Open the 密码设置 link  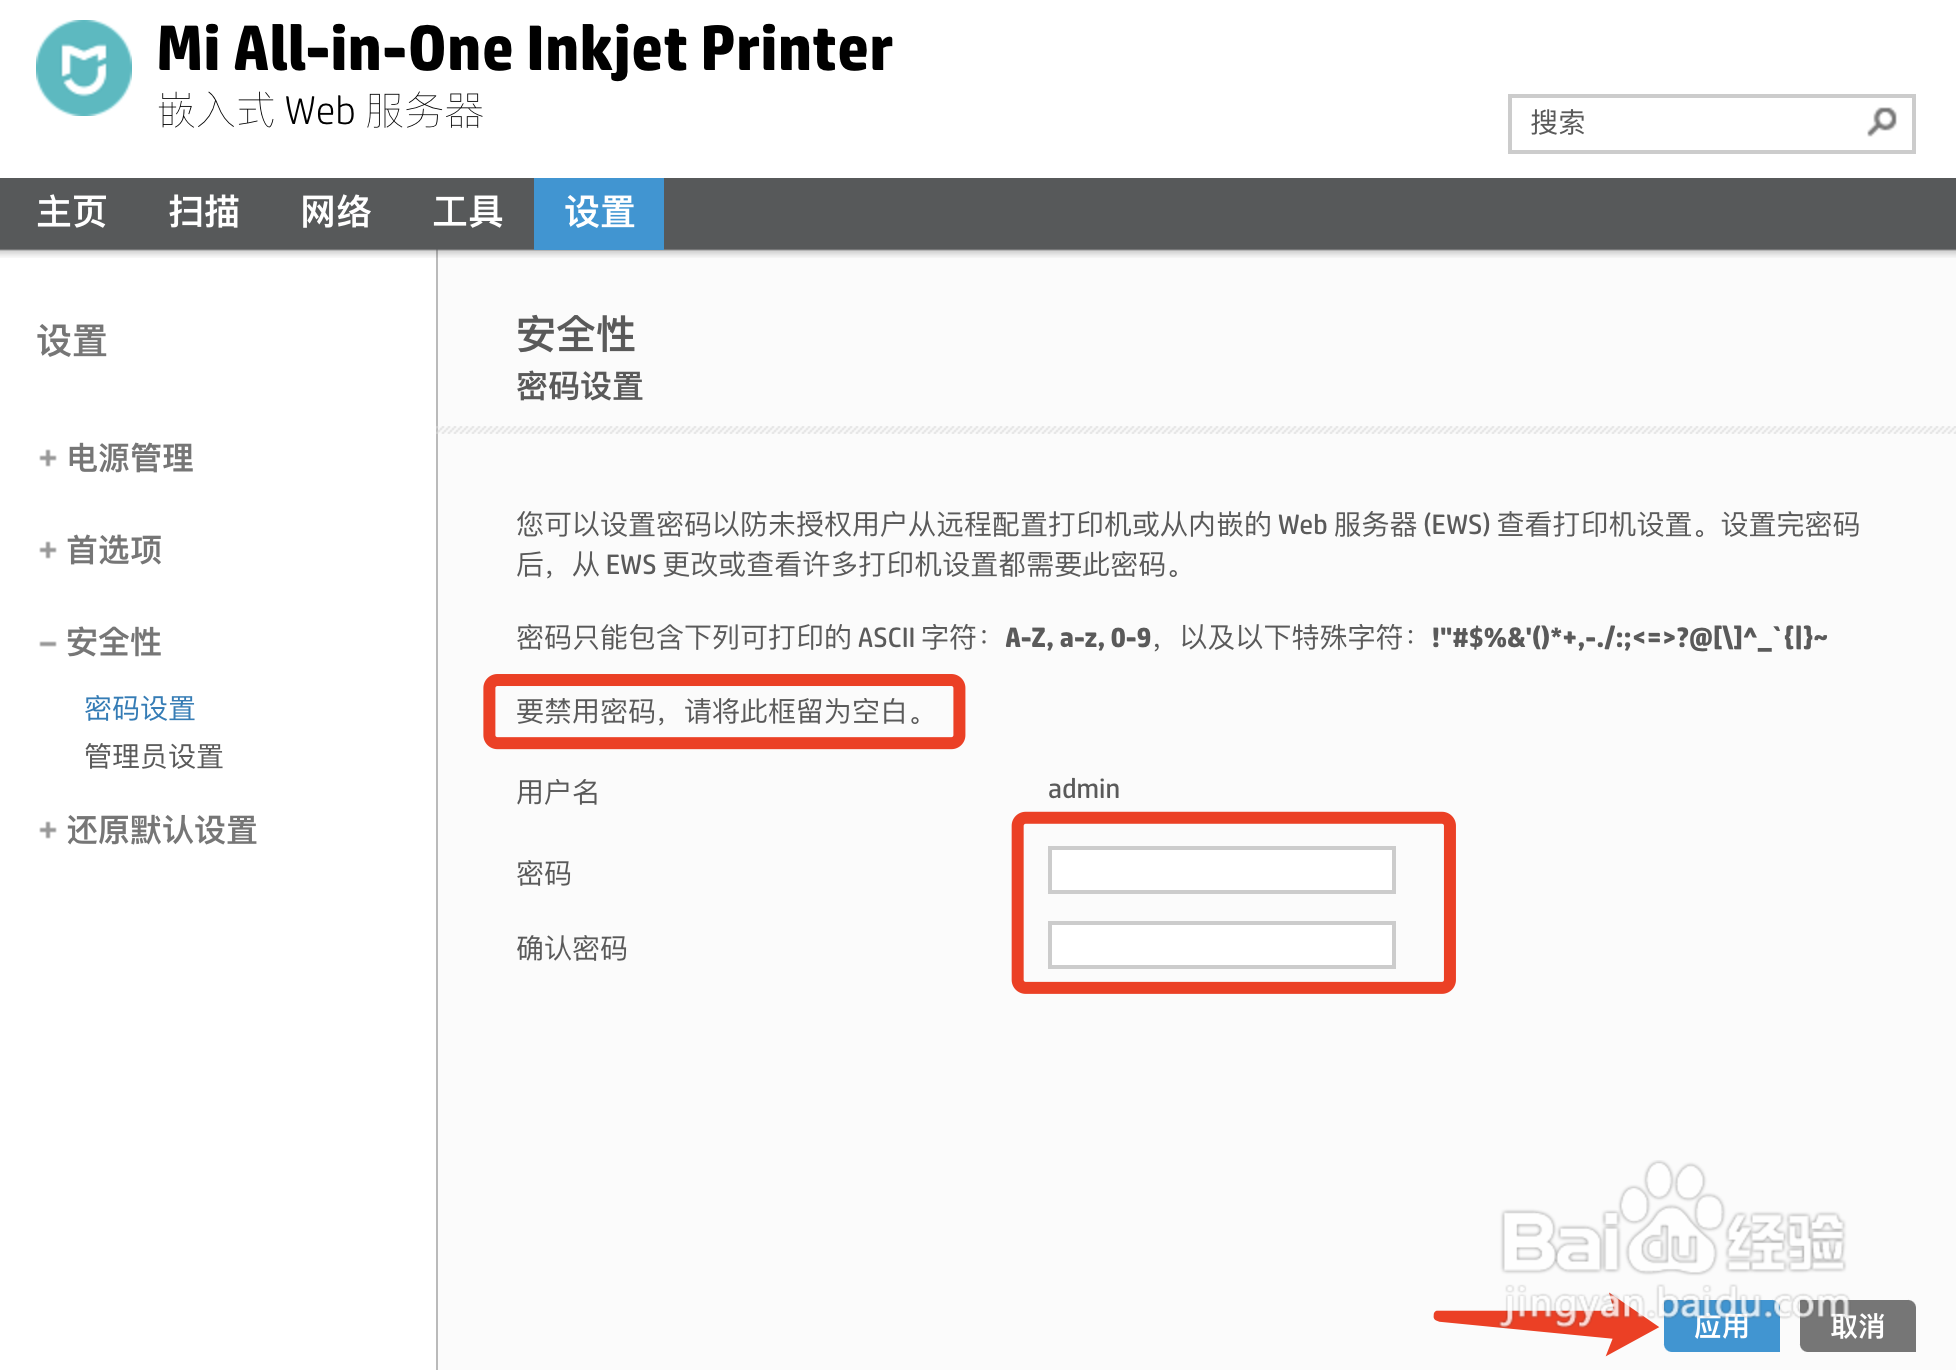pos(140,708)
